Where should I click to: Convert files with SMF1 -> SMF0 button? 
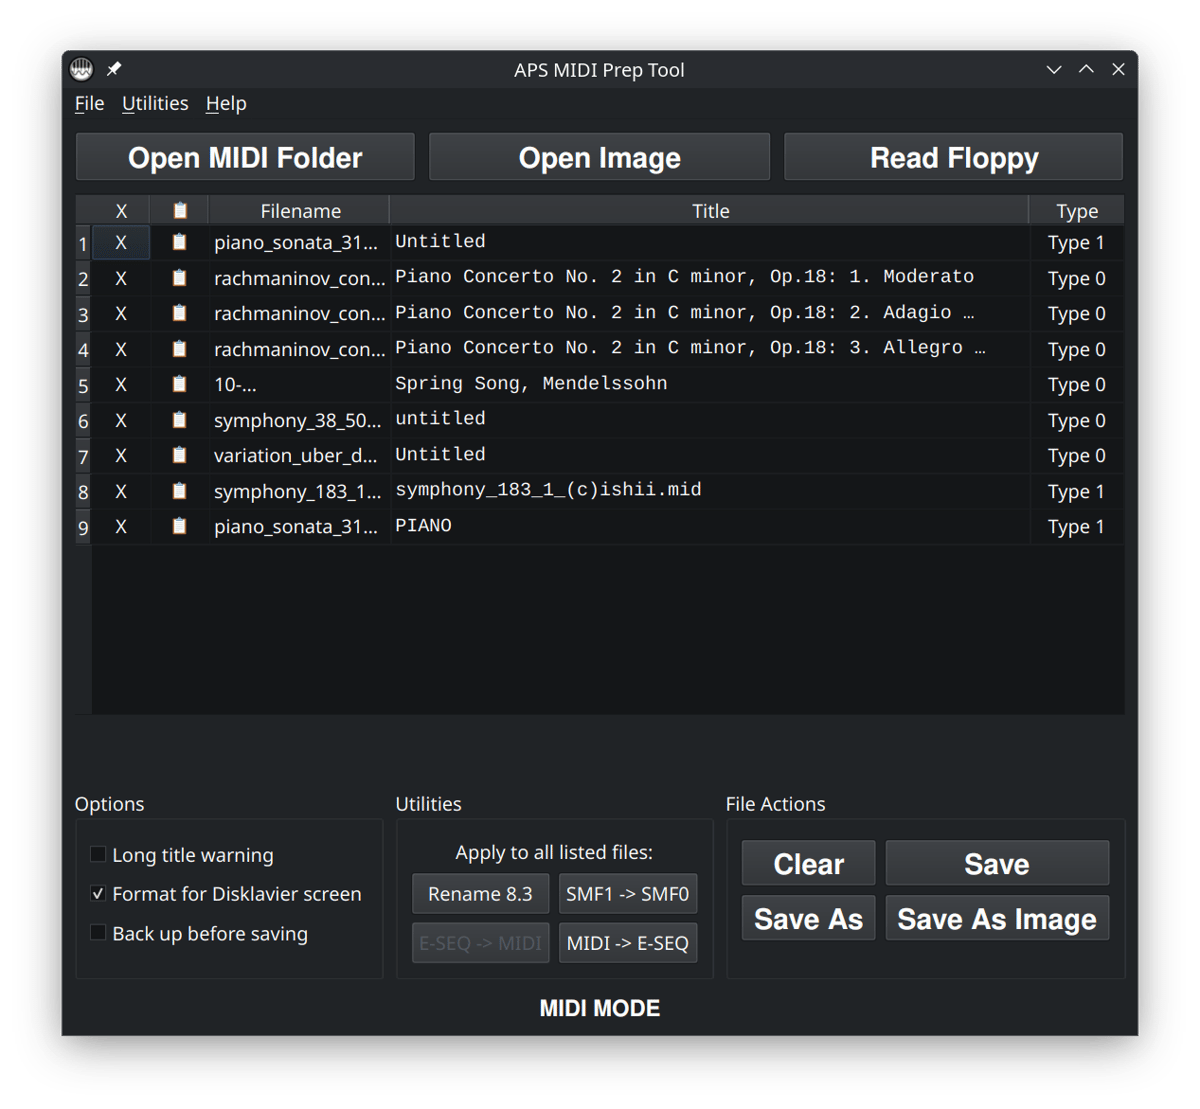tap(627, 894)
